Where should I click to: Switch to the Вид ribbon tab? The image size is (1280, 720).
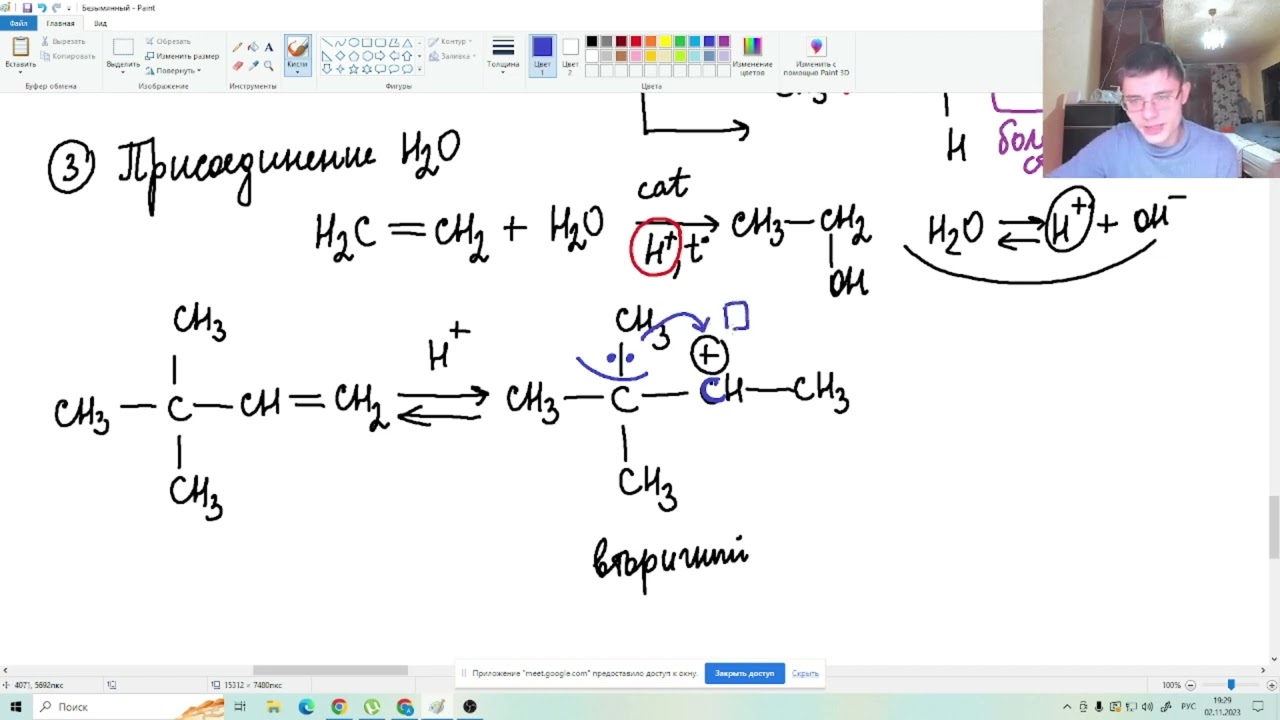click(100, 23)
